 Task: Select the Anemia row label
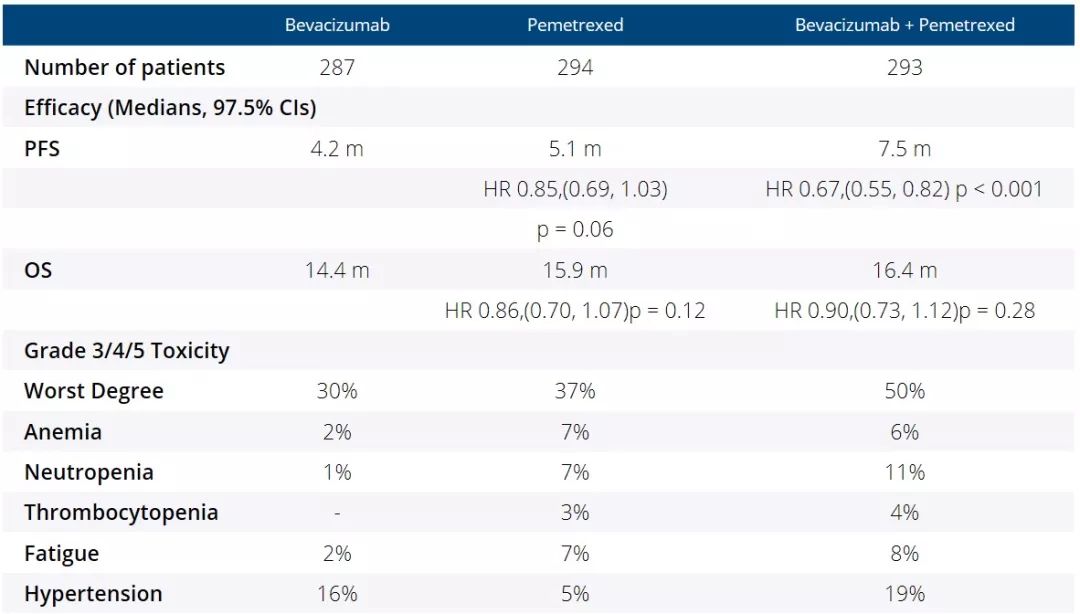[63, 432]
